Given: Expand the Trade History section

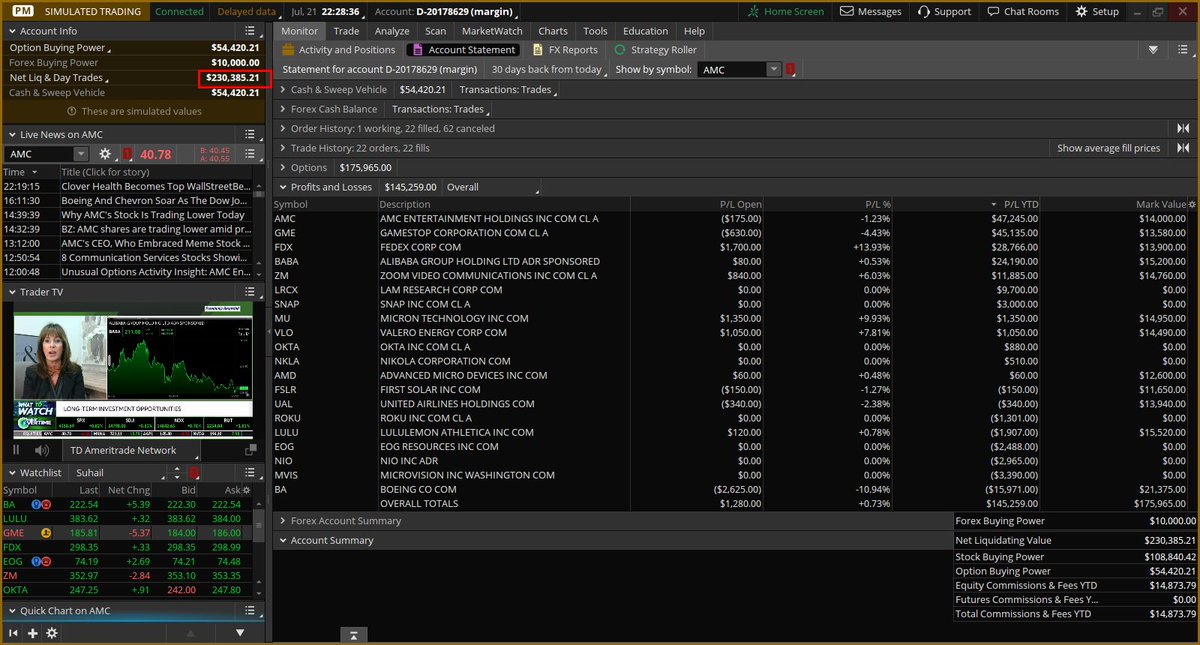Looking at the screenshot, I should [283, 148].
